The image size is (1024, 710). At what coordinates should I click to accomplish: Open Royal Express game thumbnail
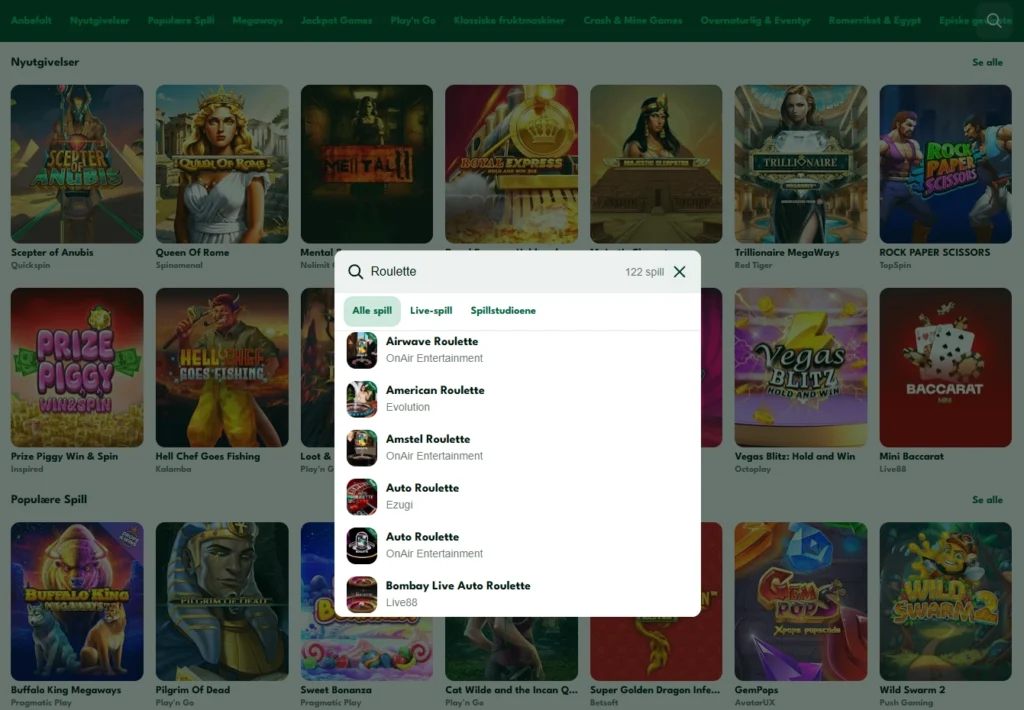coord(511,164)
